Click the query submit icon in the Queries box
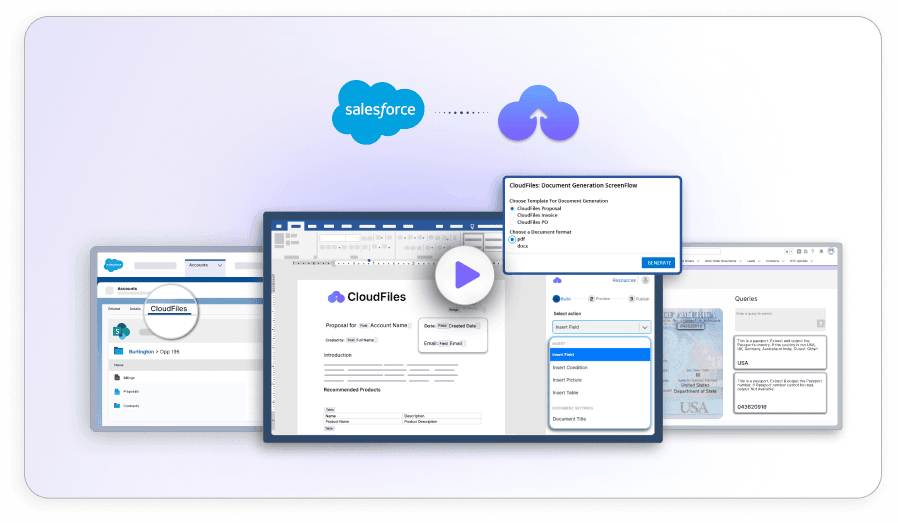Image resolution: width=898 pixels, height=523 pixels. click(x=821, y=324)
